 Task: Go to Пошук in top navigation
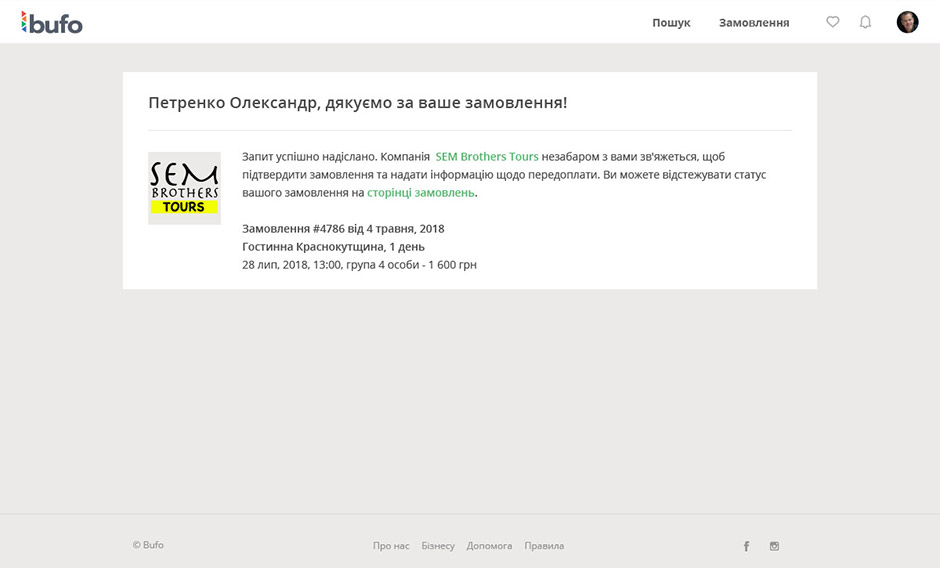click(671, 22)
